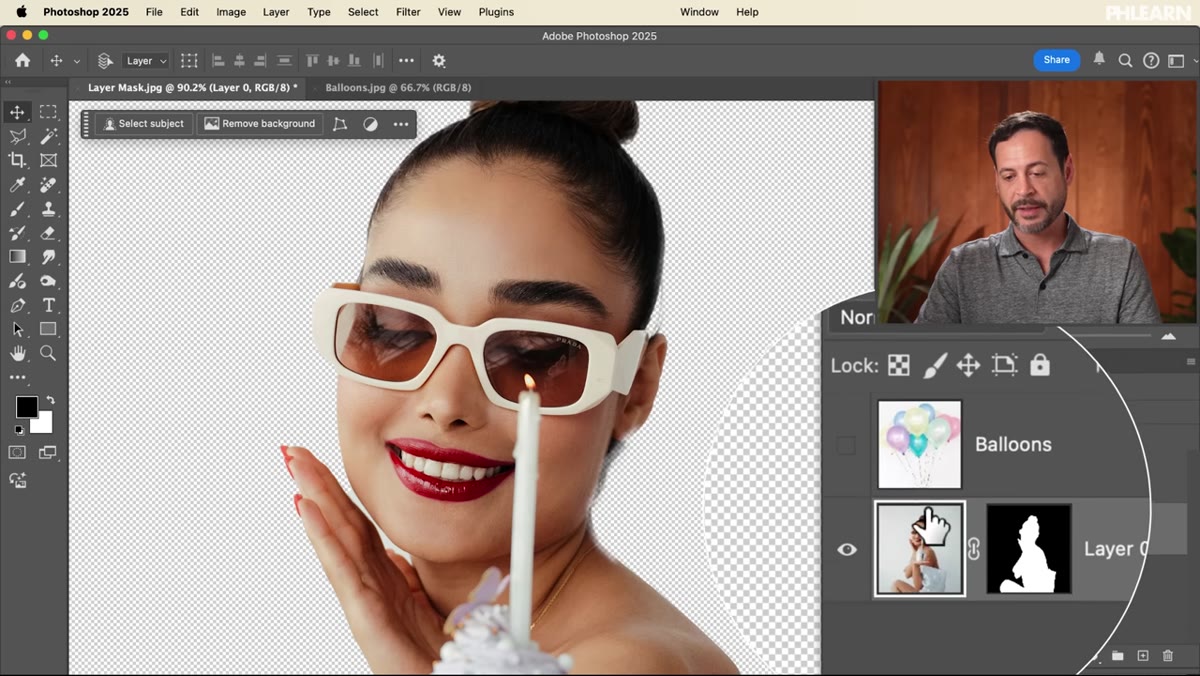
Task: Select the Pen tool
Action: pyautogui.click(x=17, y=305)
